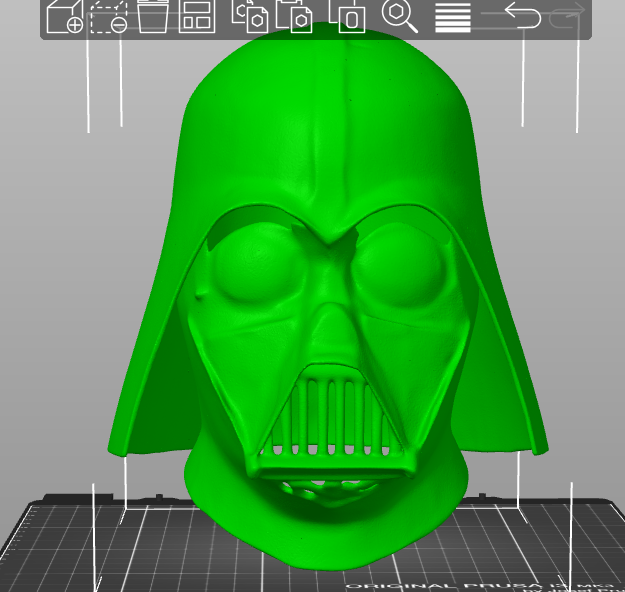The width and height of the screenshot is (625, 592).
Task: Click the Copy objects icon
Action: coord(250,16)
